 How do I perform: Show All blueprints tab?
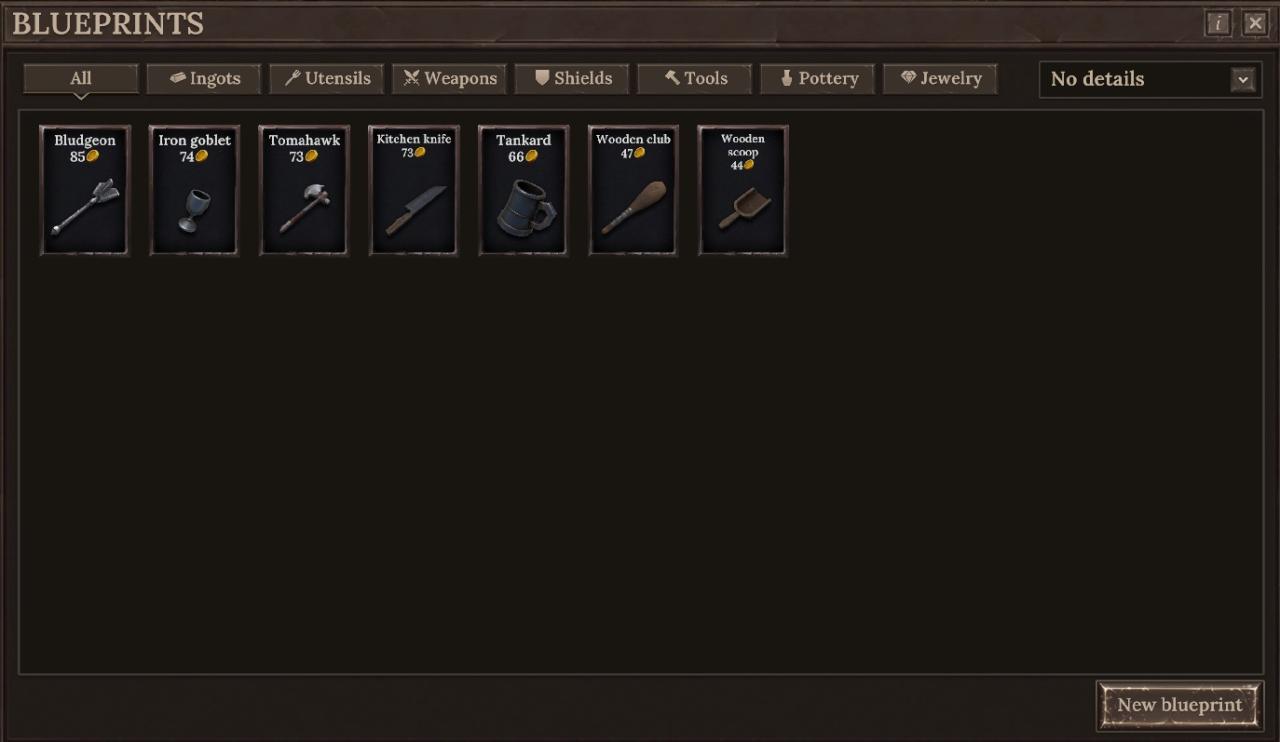coord(81,79)
